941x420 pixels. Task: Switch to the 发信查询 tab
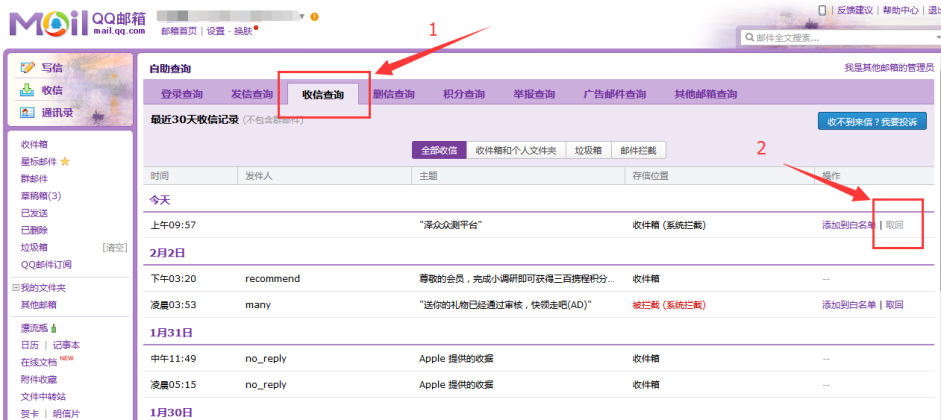pos(251,95)
